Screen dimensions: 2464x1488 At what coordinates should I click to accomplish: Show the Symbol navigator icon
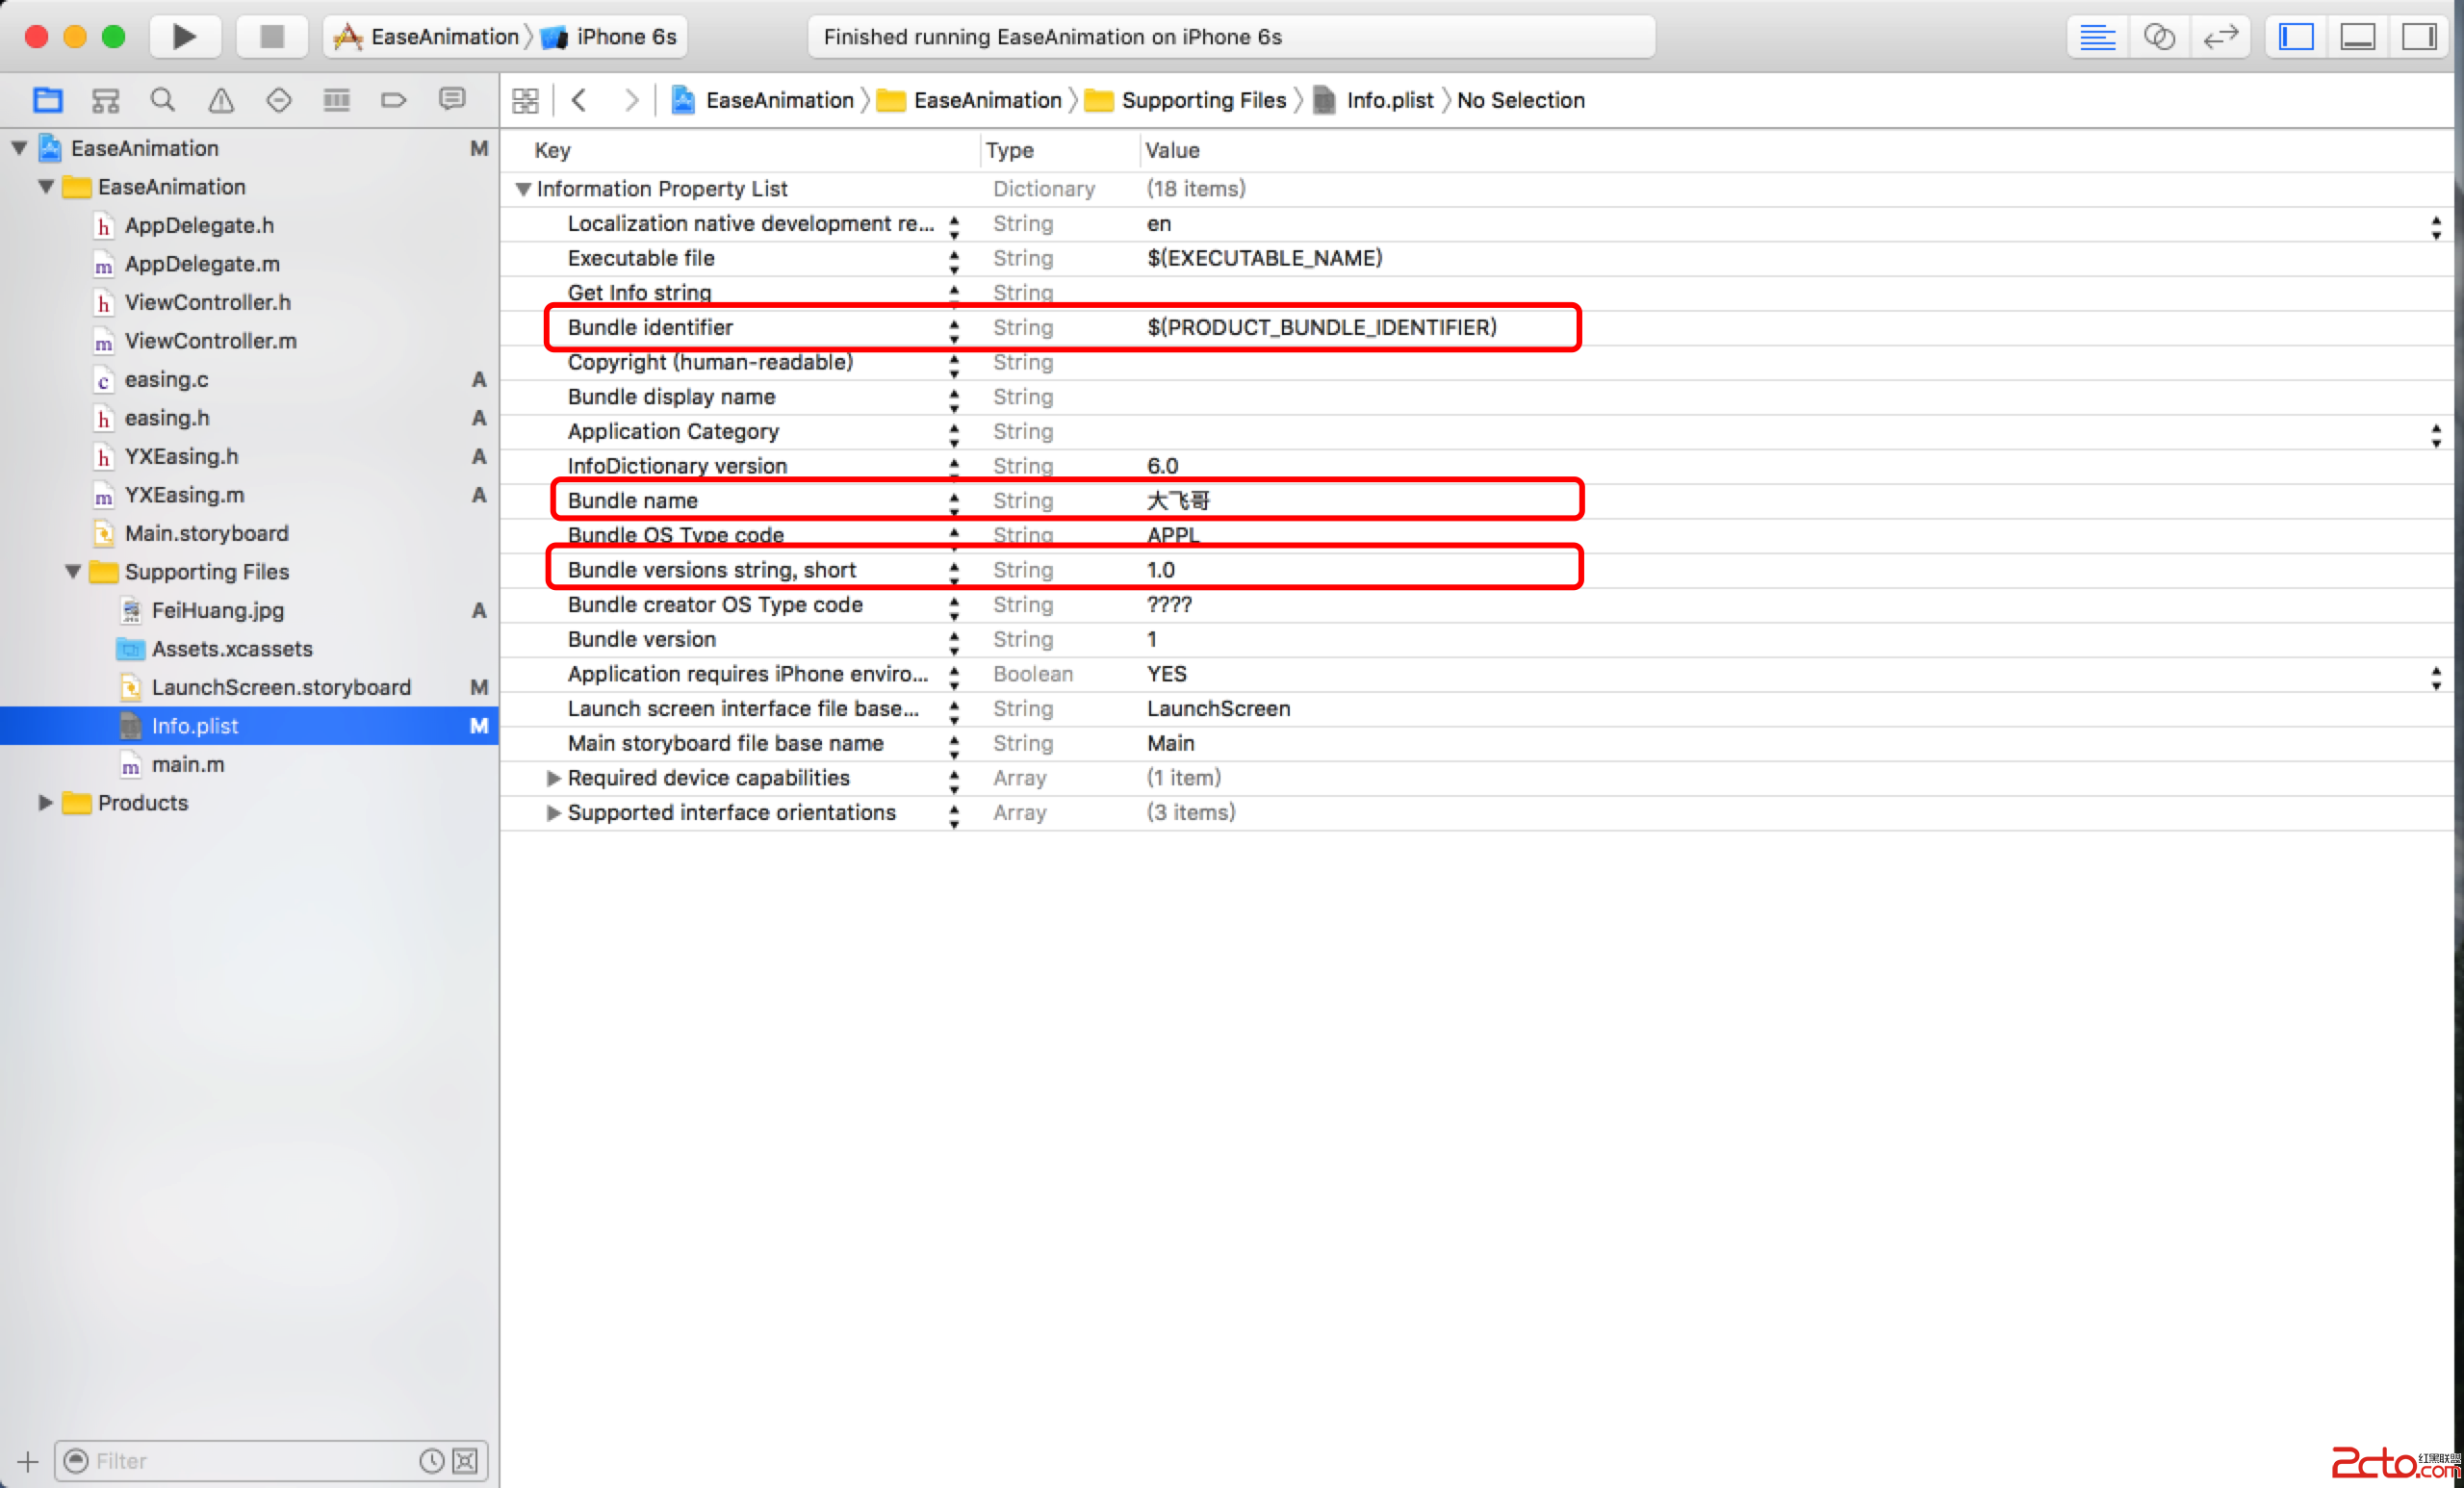105,100
